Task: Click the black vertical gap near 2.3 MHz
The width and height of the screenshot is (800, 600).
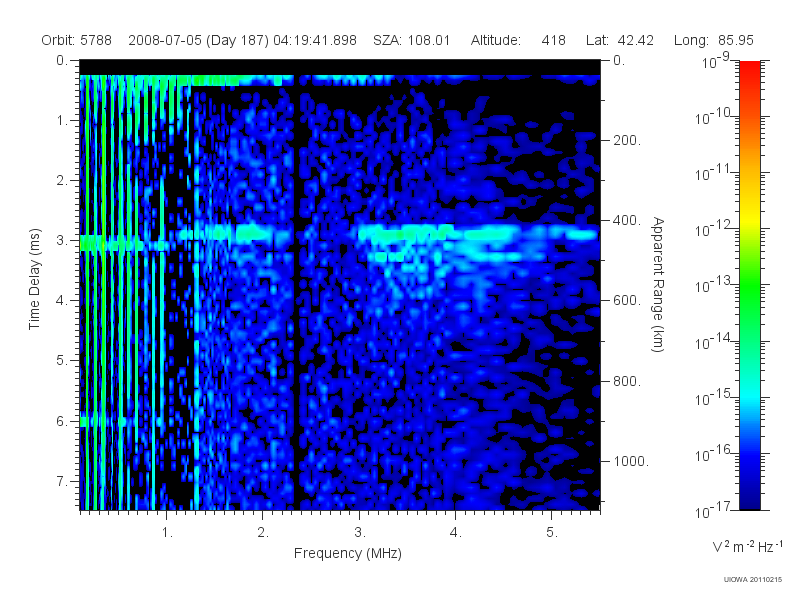Action: coord(297,291)
